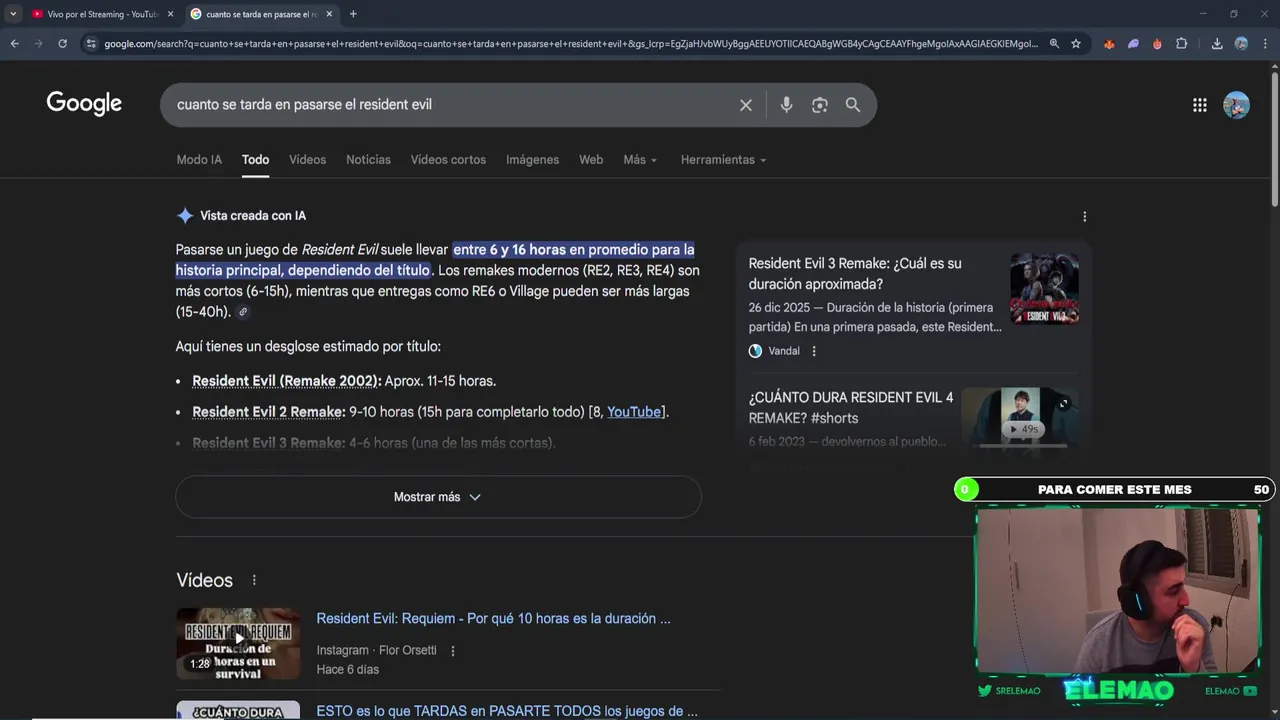Switch to the Imágenes tab
This screenshot has width=1280, height=720.
point(532,160)
